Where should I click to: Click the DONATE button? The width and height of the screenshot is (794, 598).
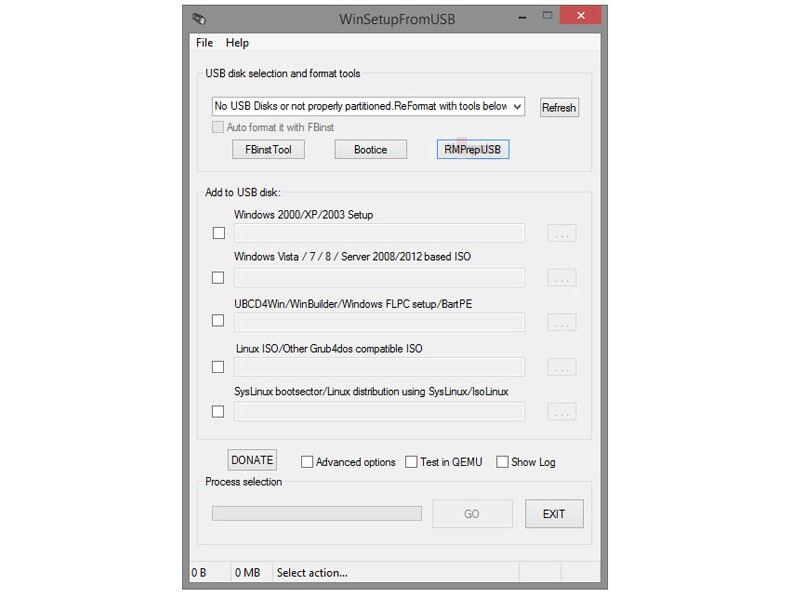[252, 460]
